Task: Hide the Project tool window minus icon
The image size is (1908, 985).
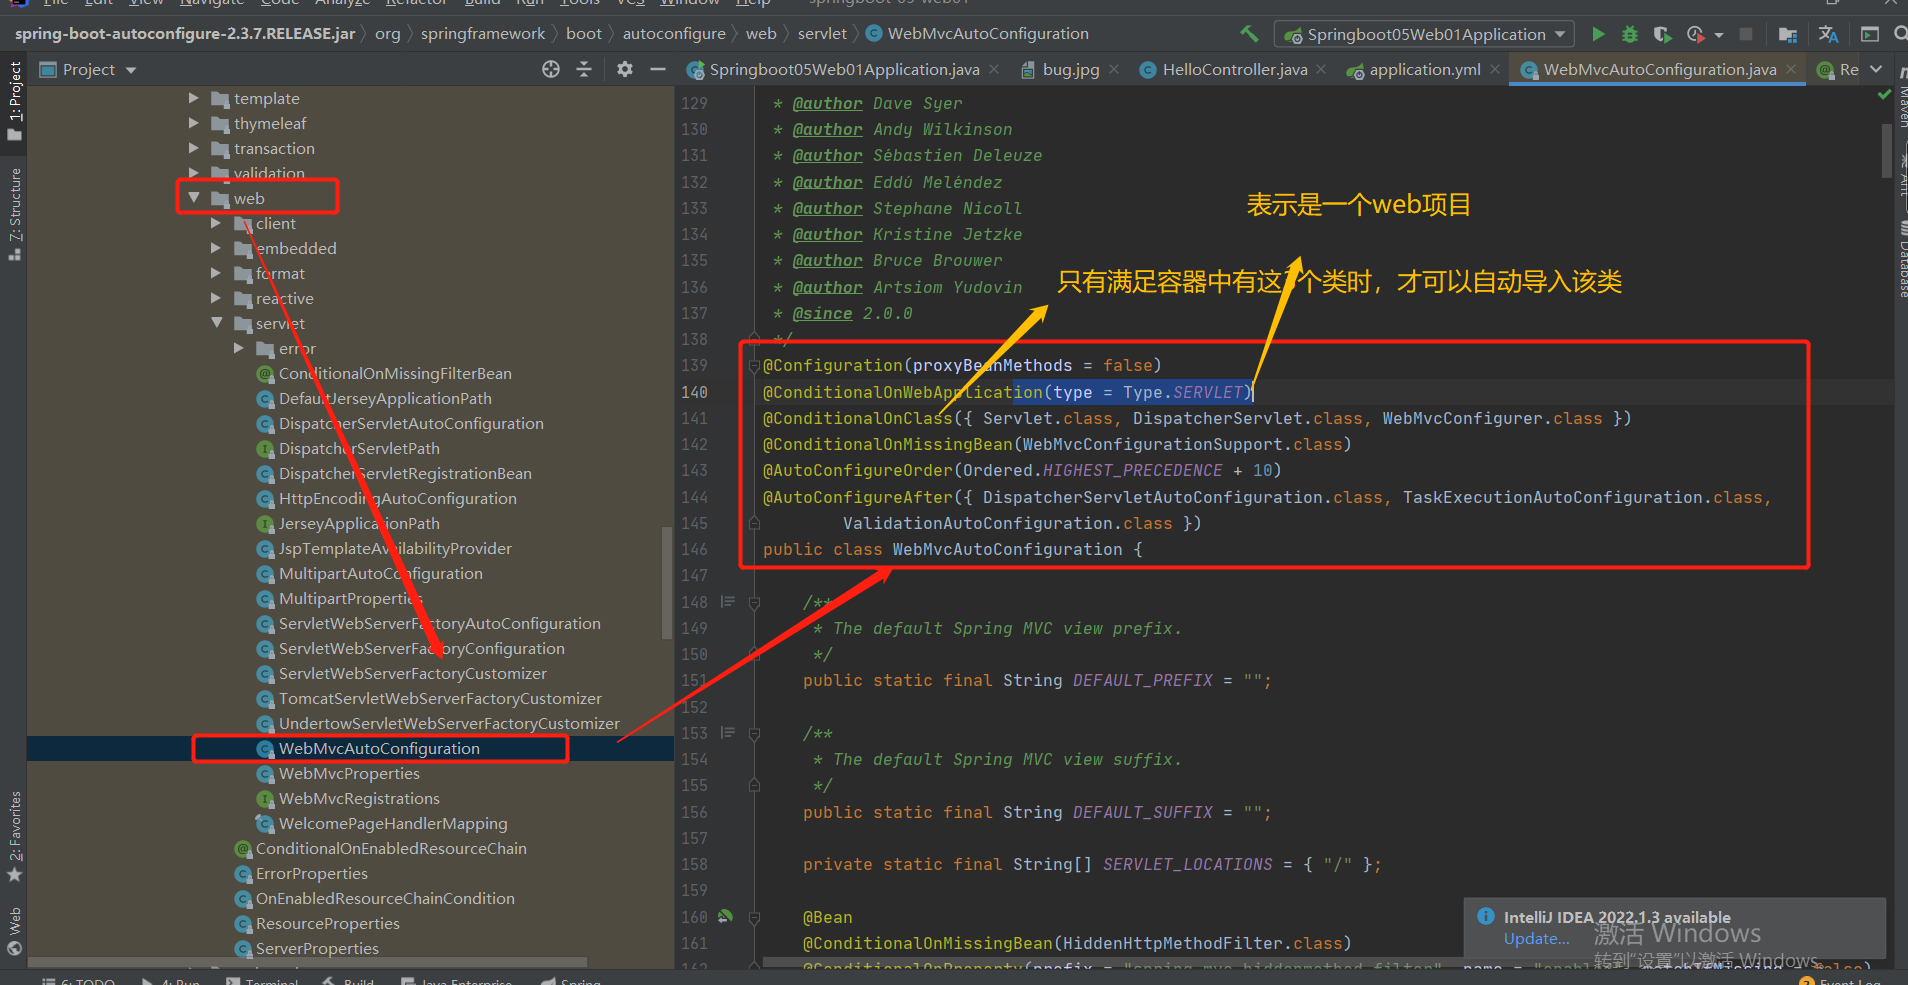Action: tap(657, 69)
